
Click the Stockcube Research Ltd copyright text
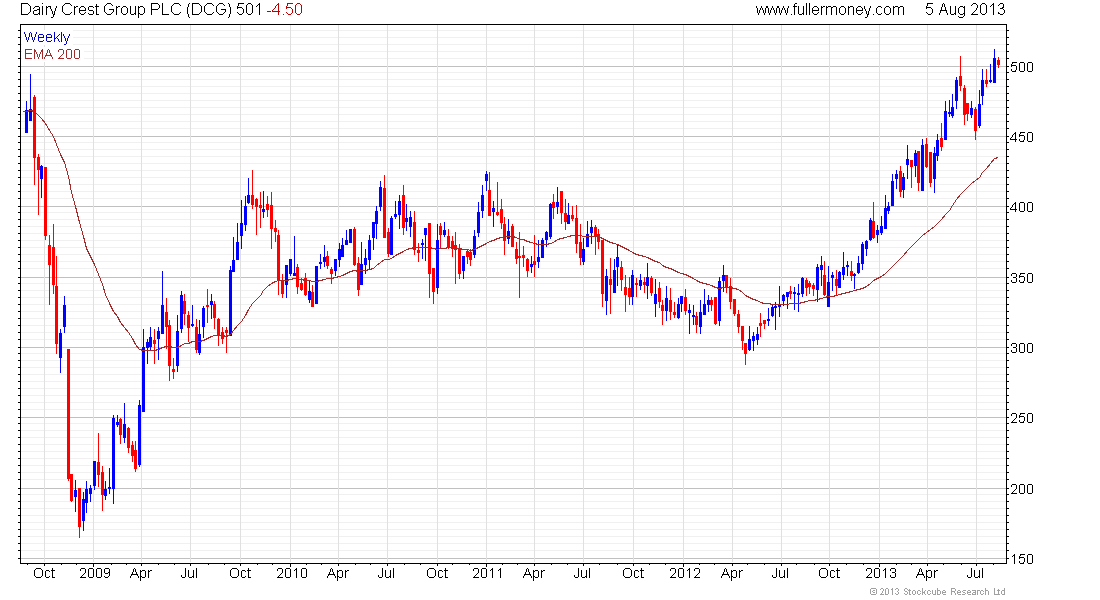click(x=937, y=592)
